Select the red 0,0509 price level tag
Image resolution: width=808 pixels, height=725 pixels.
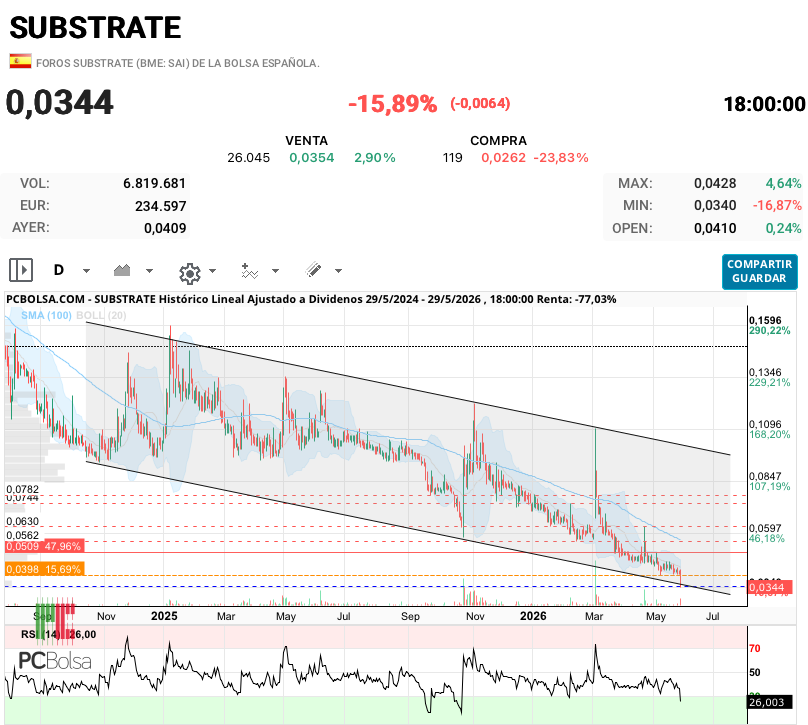coord(44,546)
